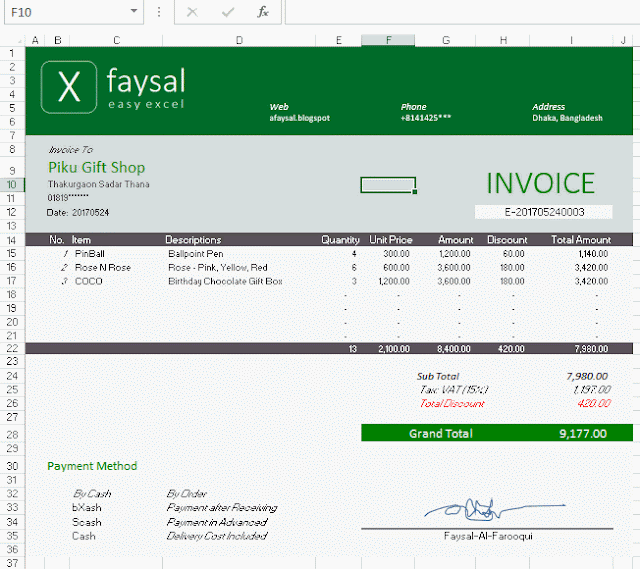Click the Name Box showing F10
Image resolution: width=640 pixels, height=569 pixels.
click(73, 12)
